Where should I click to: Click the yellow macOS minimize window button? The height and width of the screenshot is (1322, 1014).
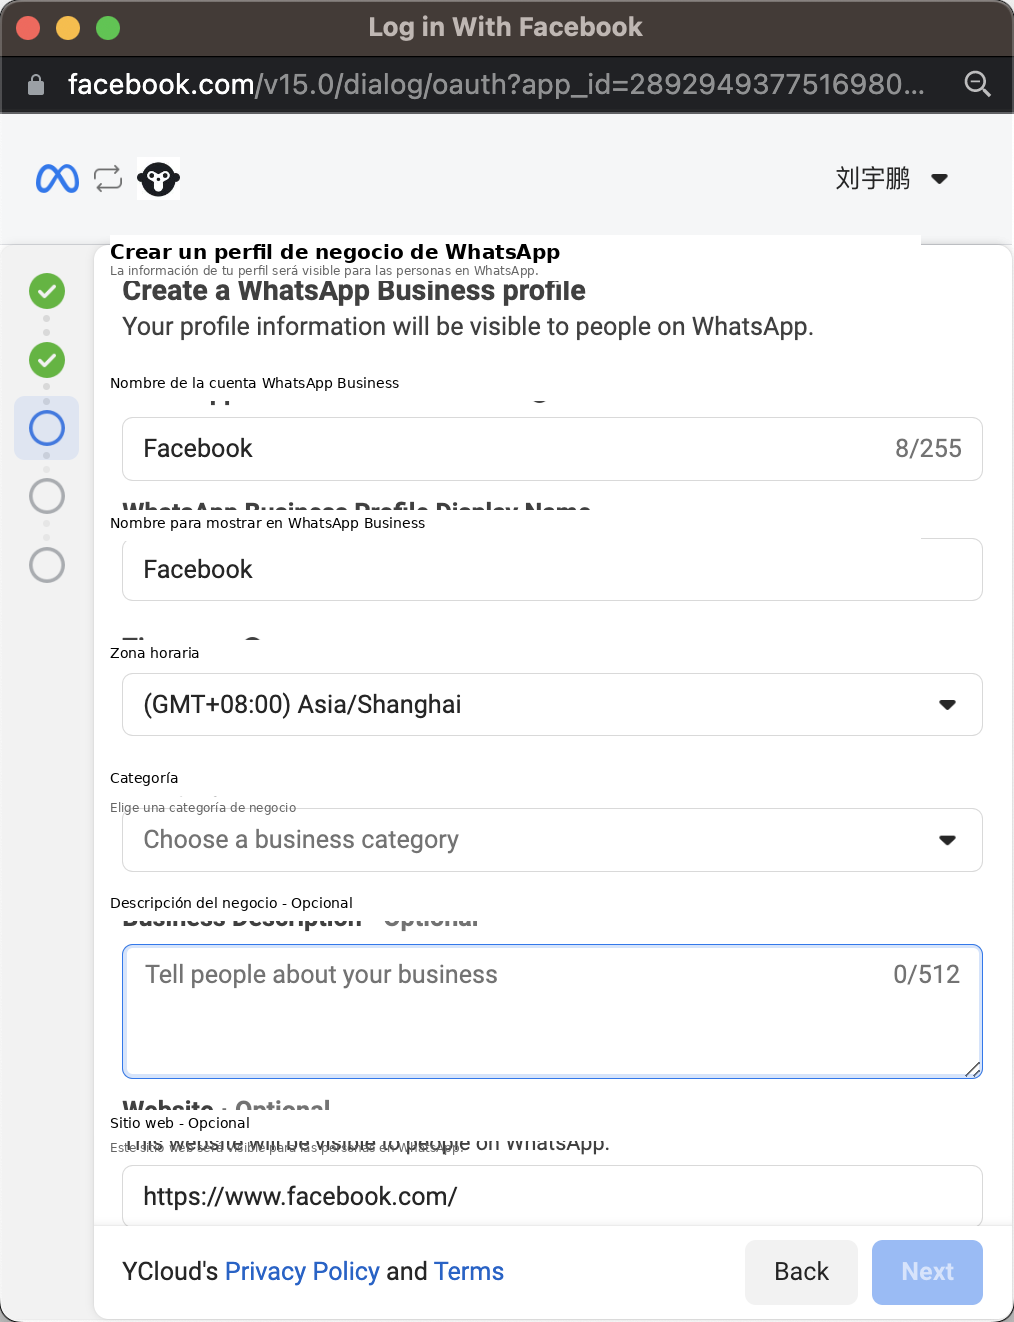tap(68, 28)
